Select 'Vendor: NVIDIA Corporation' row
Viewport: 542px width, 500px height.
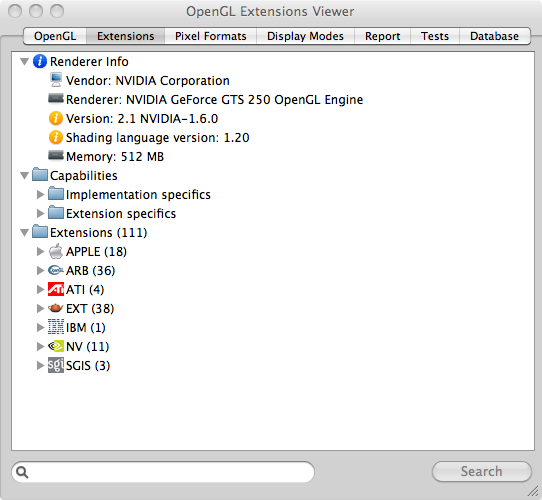pos(148,81)
